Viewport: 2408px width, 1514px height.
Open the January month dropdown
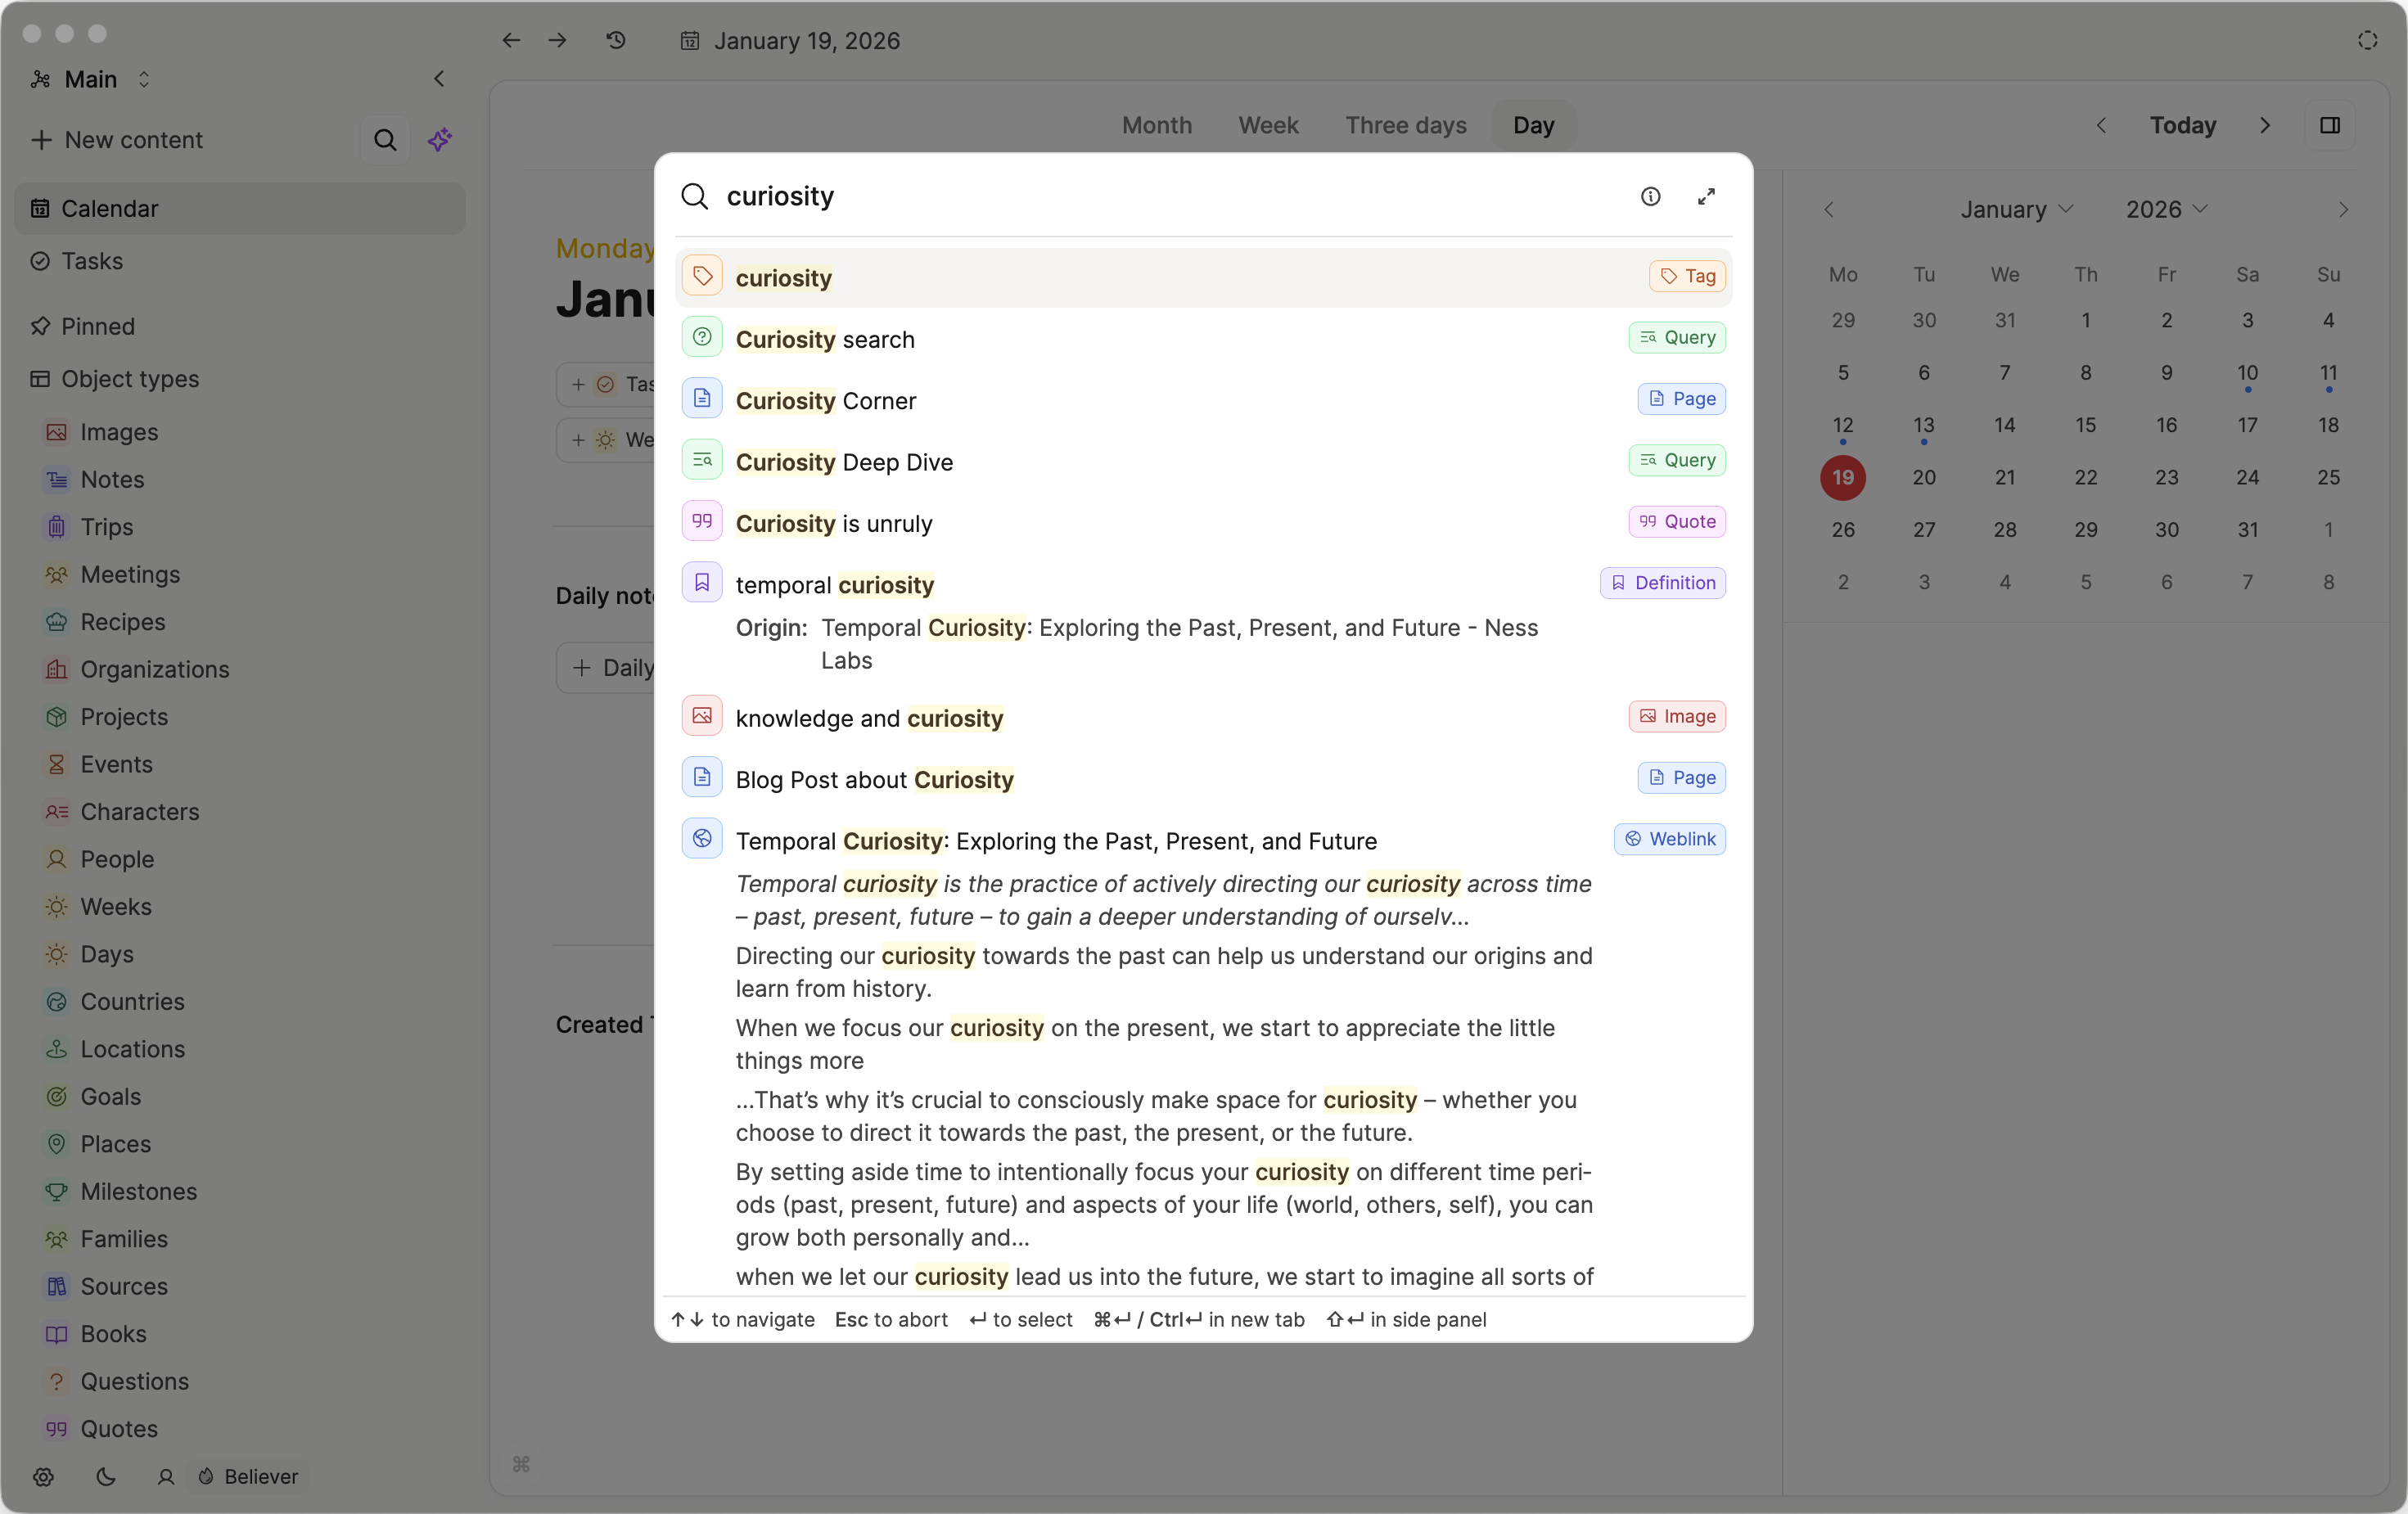pyautogui.click(x=2015, y=209)
